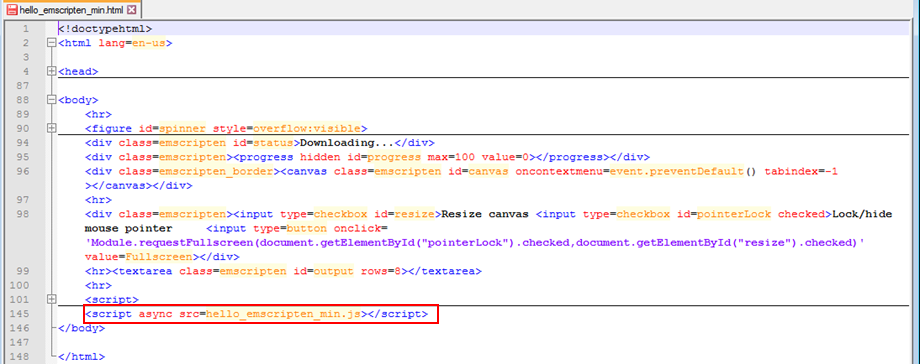Collapse the html tag fold on line 2
Screen dimensions: 920x364
click(x=52, y=43)
